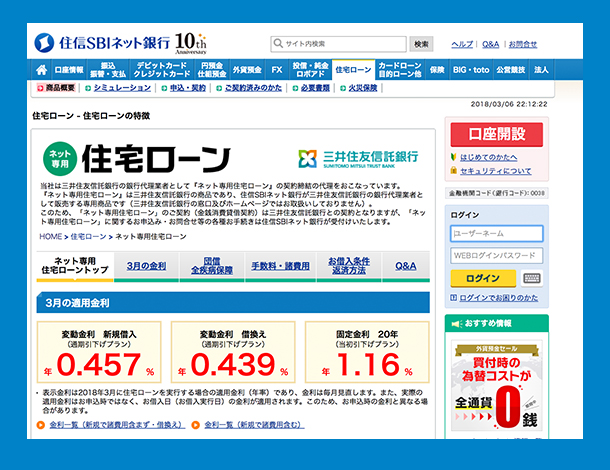Click the 固定金利 20年 1.16% rate card
The image size is (610, 470).
[x=367, y=352]
